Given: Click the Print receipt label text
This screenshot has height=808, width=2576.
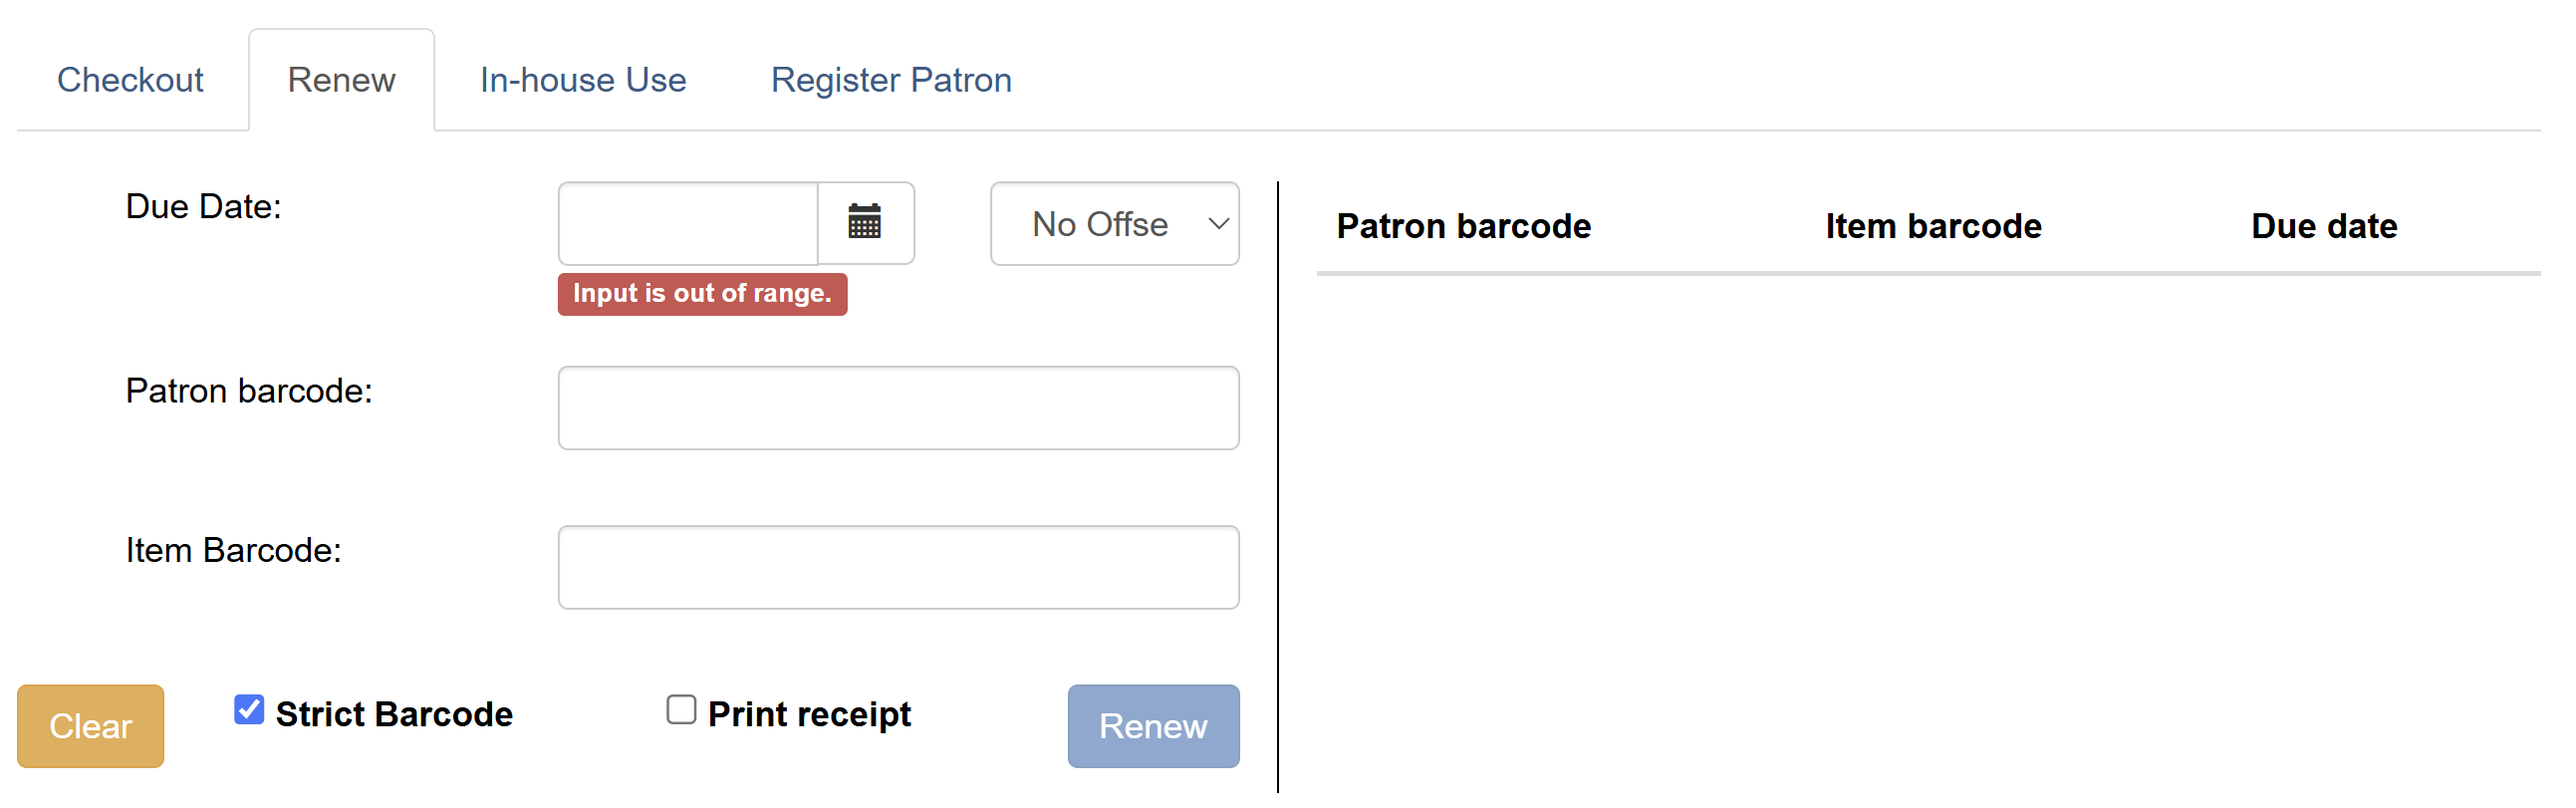Looking at the screenshot, I should (x=808, y=712).
